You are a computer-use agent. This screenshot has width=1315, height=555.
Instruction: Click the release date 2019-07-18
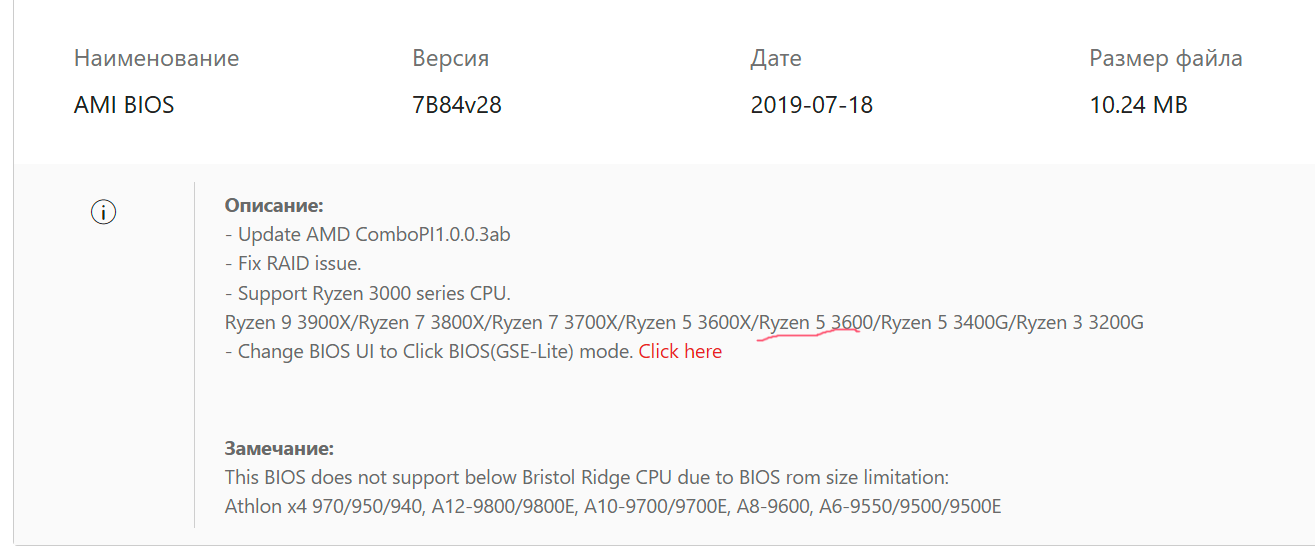pos(812,105)
